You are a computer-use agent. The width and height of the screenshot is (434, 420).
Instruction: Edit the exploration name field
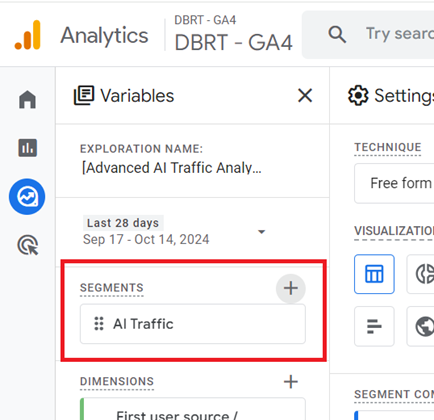(x=172, y=168)
